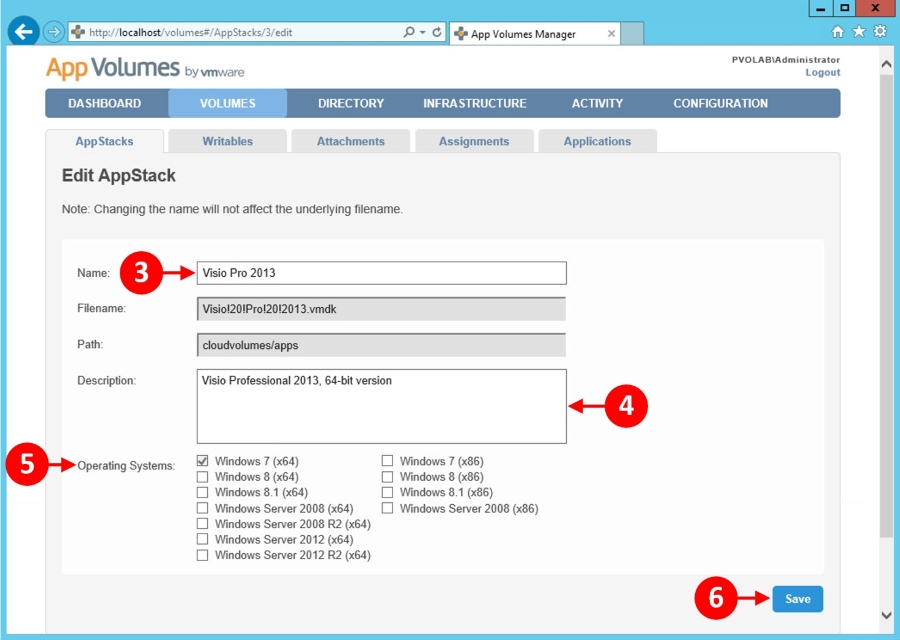Open the DIRECTORY menu

pos(351,103)
